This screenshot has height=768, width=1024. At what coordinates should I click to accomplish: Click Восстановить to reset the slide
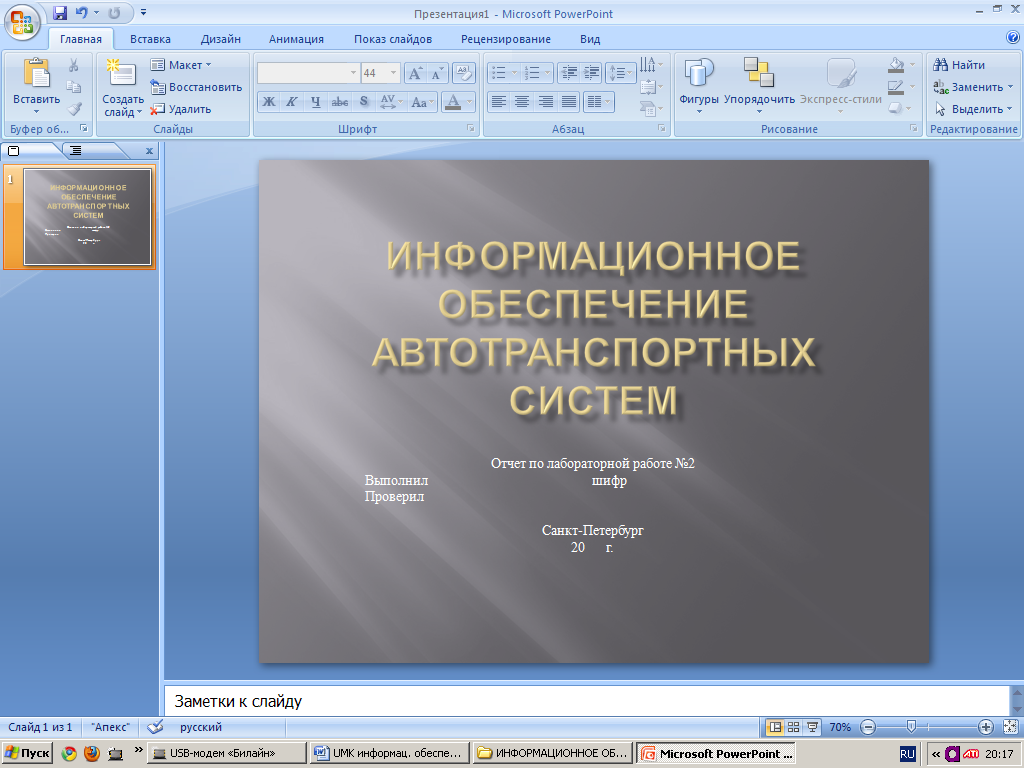point(196,87)
